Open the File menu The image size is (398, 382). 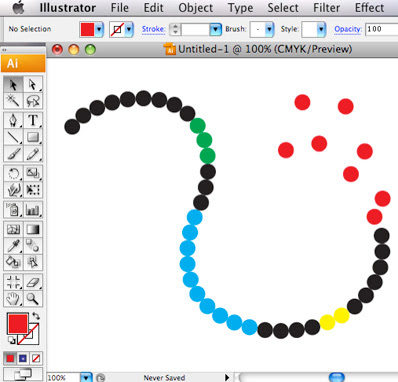pyautogui.click(x=119, y=8)
